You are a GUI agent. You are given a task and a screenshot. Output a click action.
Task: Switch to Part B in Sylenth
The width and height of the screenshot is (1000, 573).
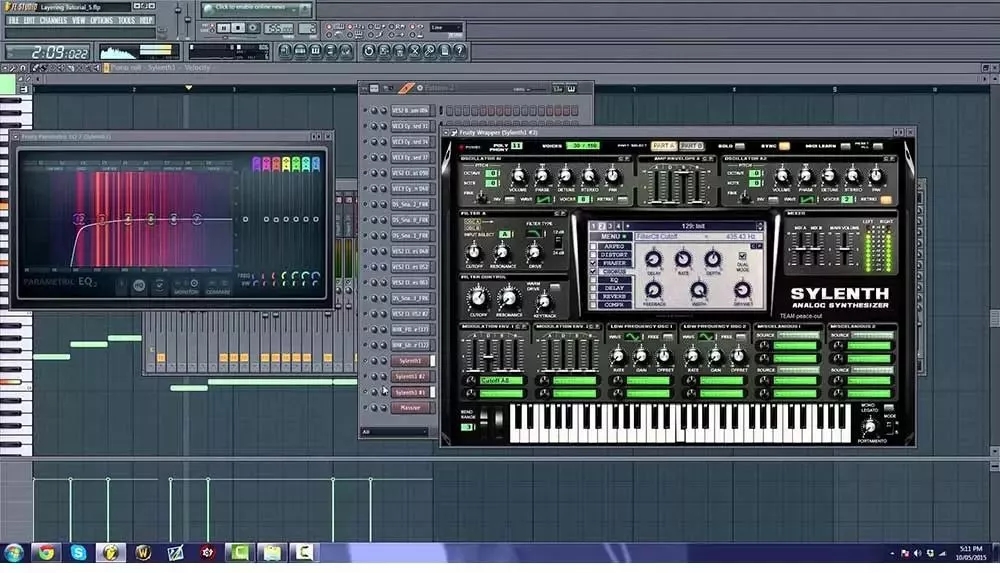pos(692,146)
